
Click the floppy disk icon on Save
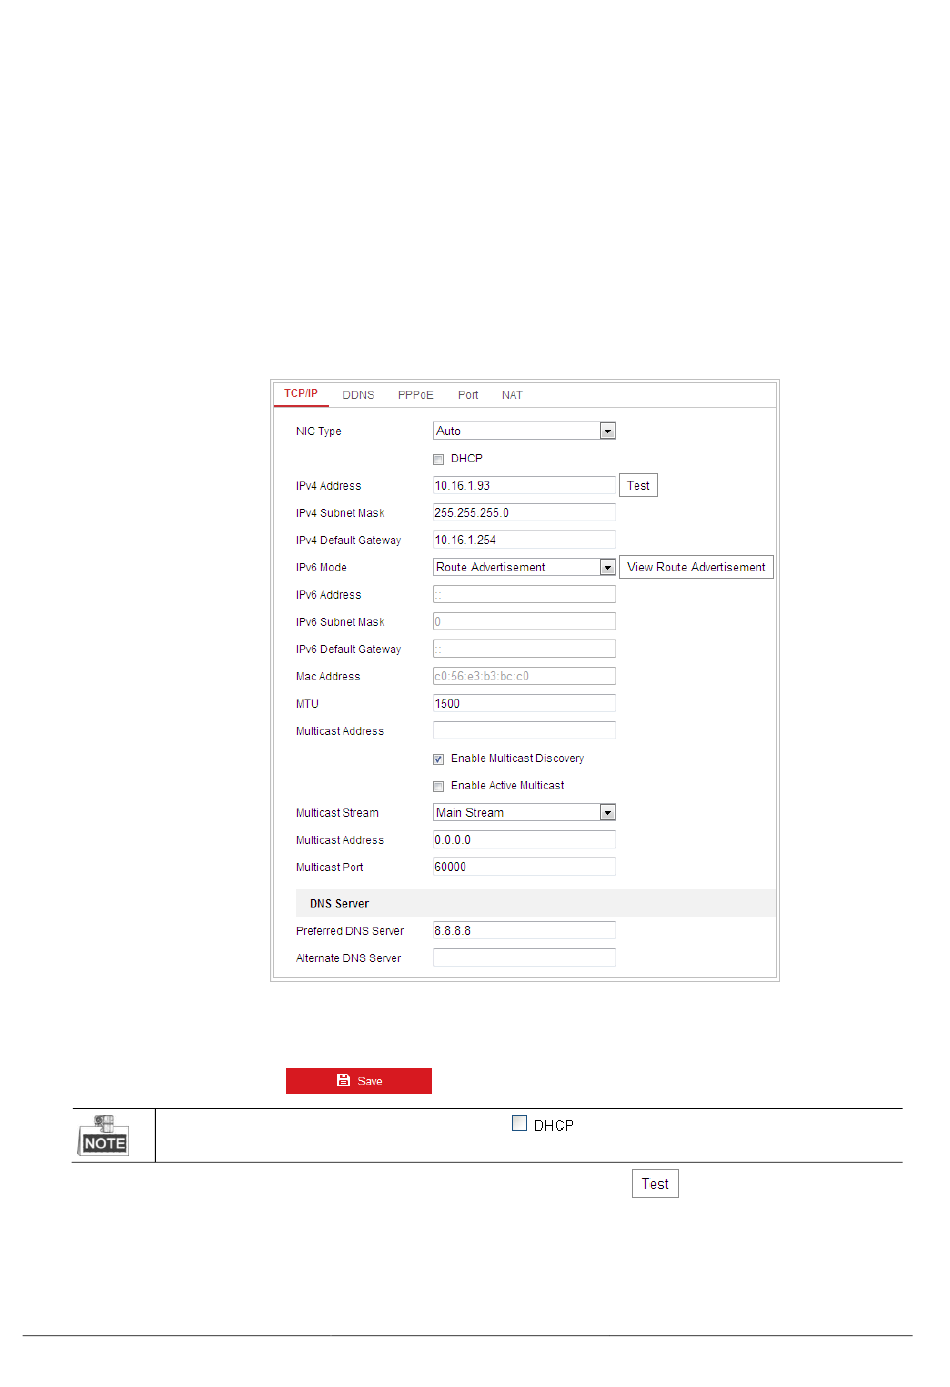[x=343, y=1080]
